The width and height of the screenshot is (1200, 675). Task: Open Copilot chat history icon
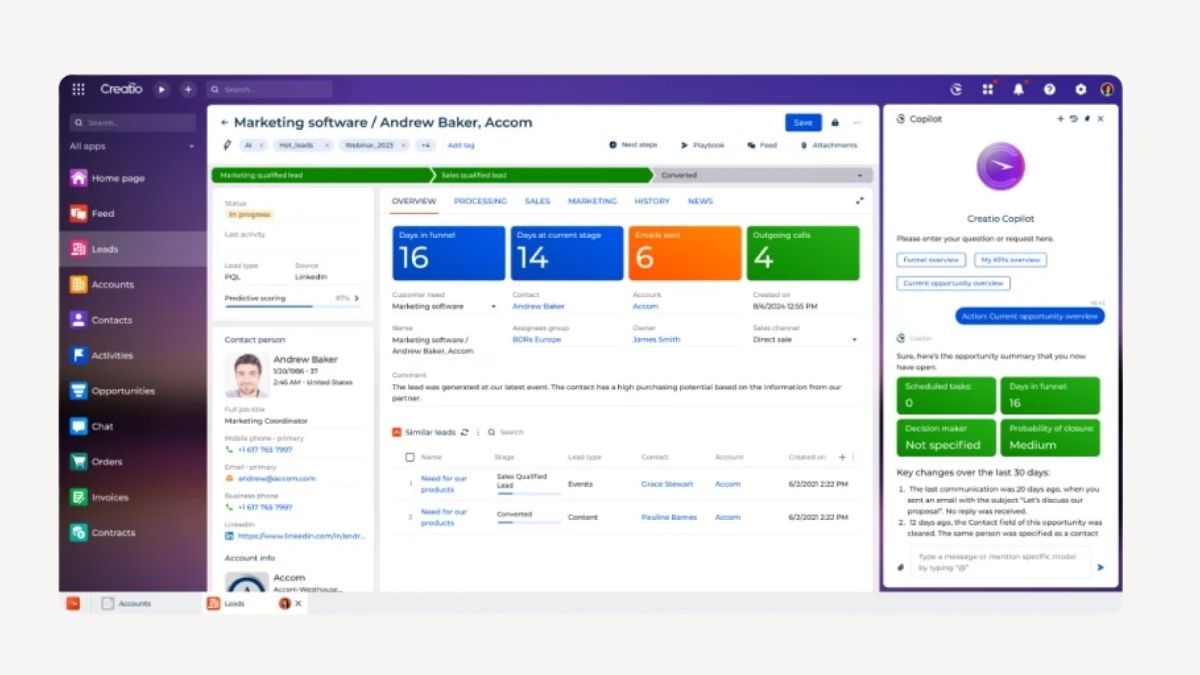1073,119
